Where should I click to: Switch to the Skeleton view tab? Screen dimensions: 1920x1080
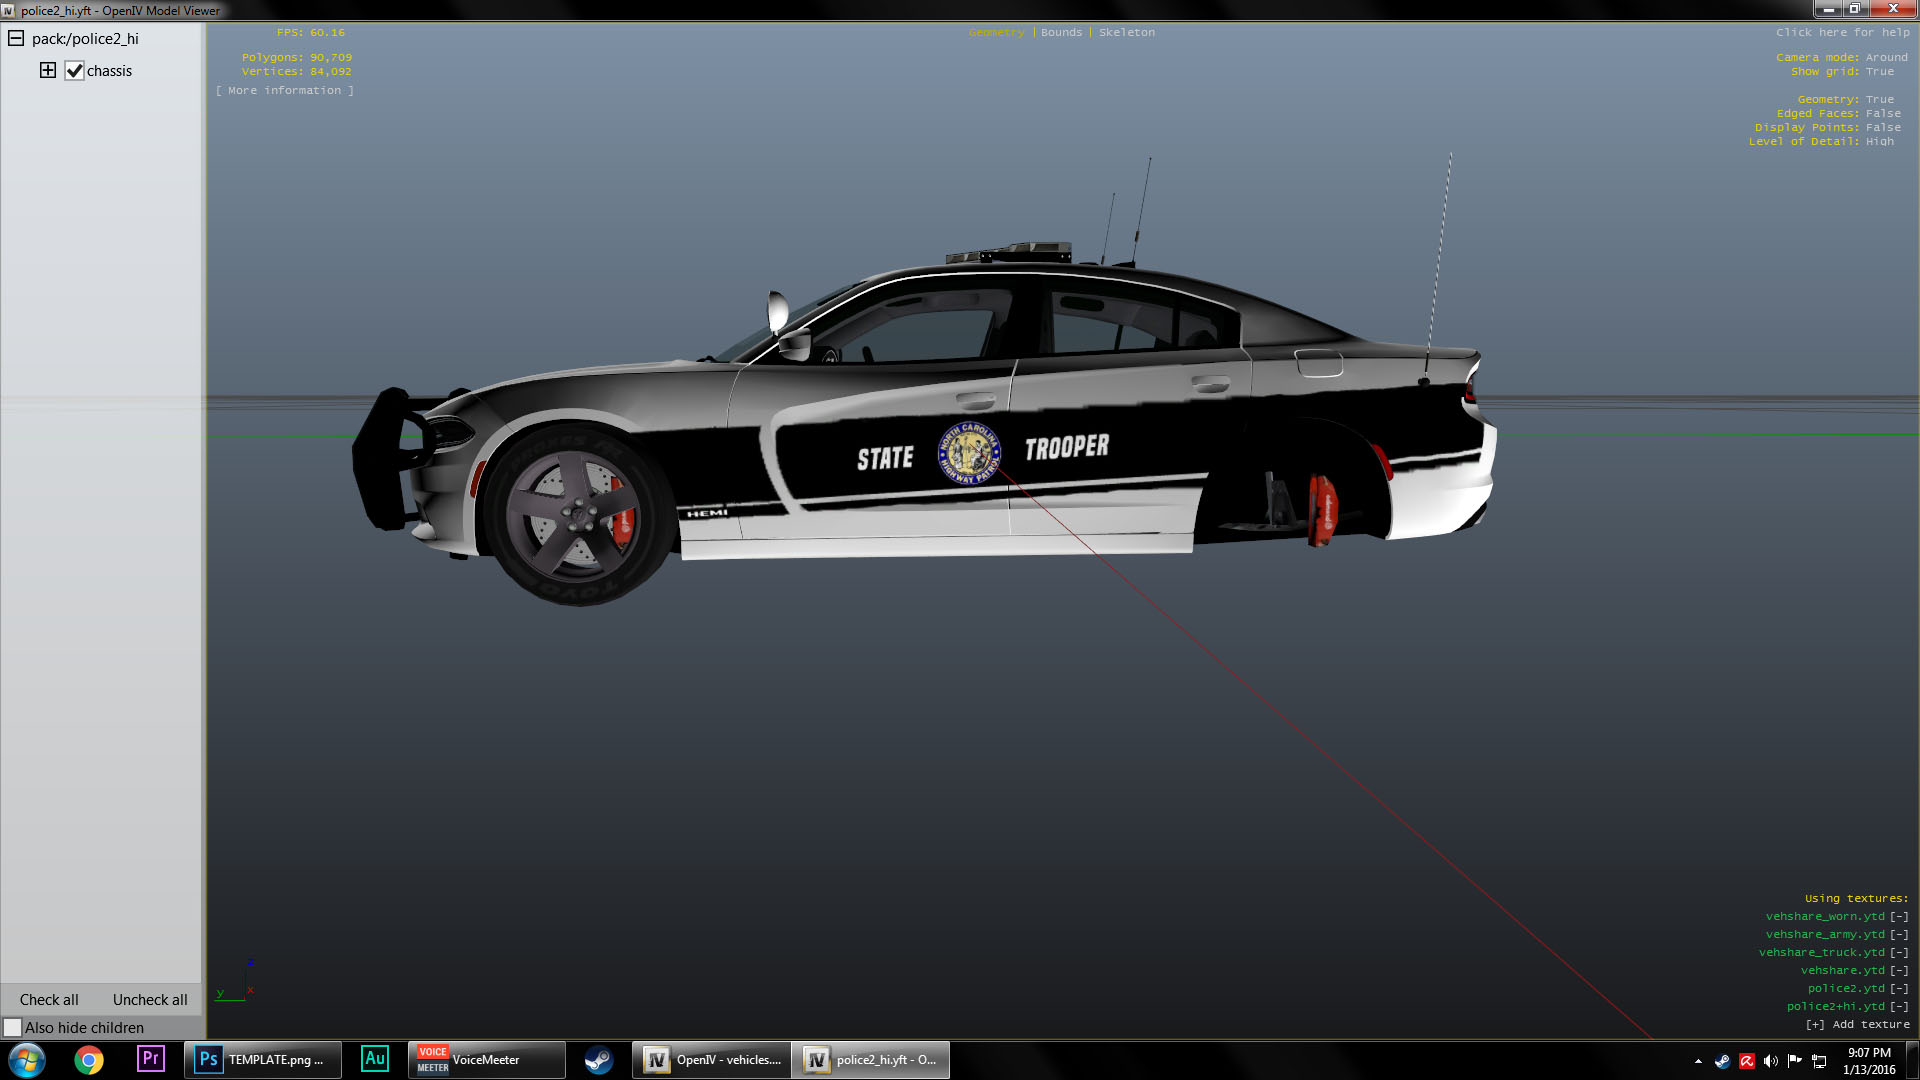pyautogui.click(x=1126, y=32)
